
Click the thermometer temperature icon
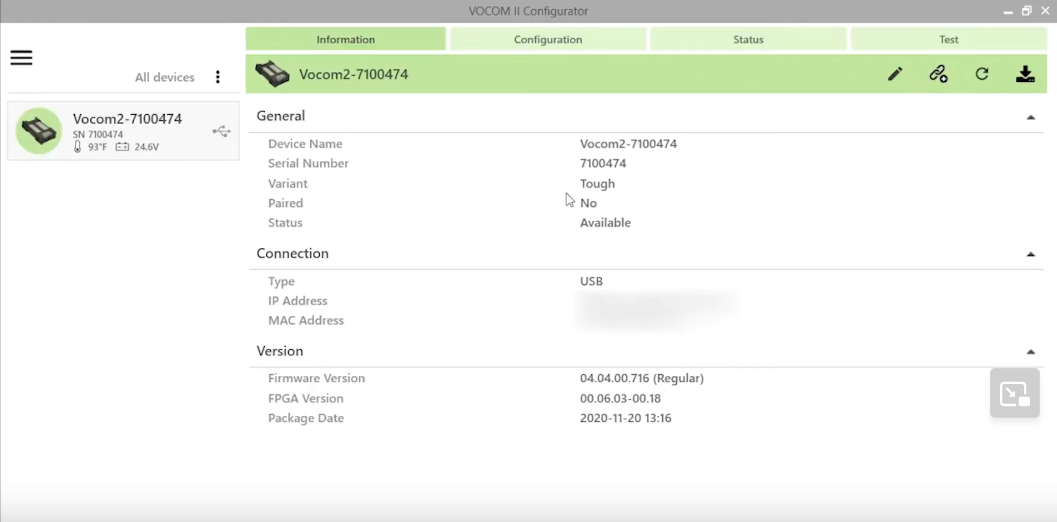point(77,146)
